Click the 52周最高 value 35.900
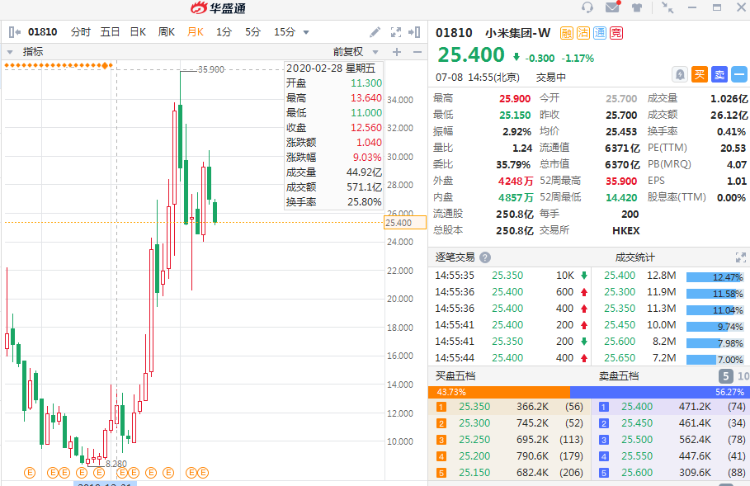The image size is (750, 486). coord(621,181)
